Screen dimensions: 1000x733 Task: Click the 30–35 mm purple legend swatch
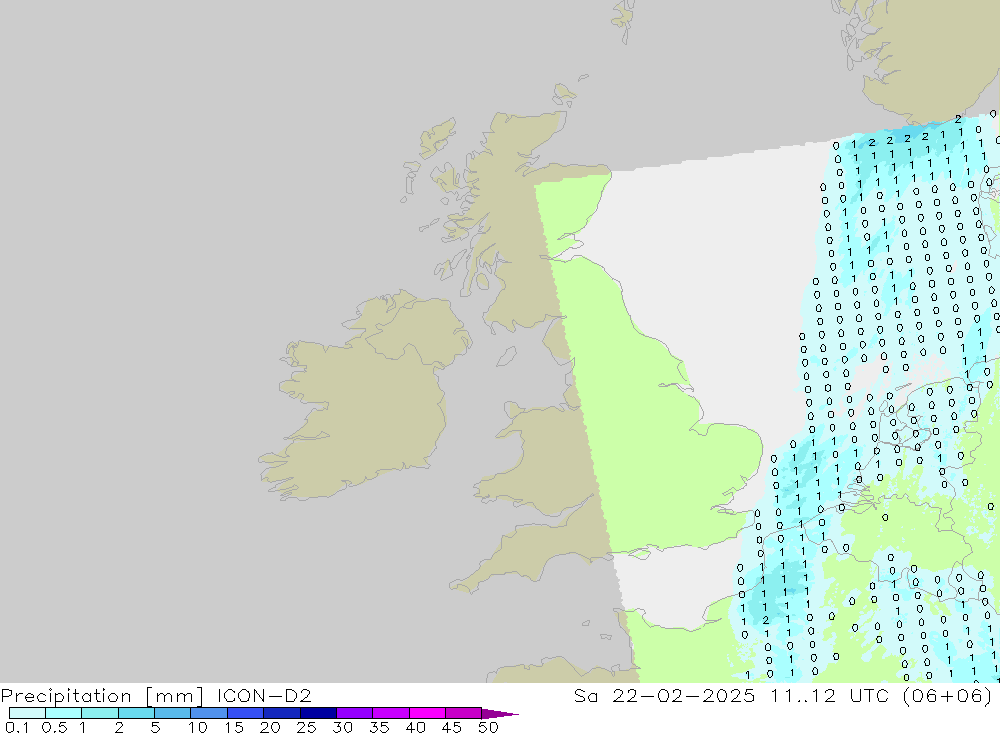354,713
